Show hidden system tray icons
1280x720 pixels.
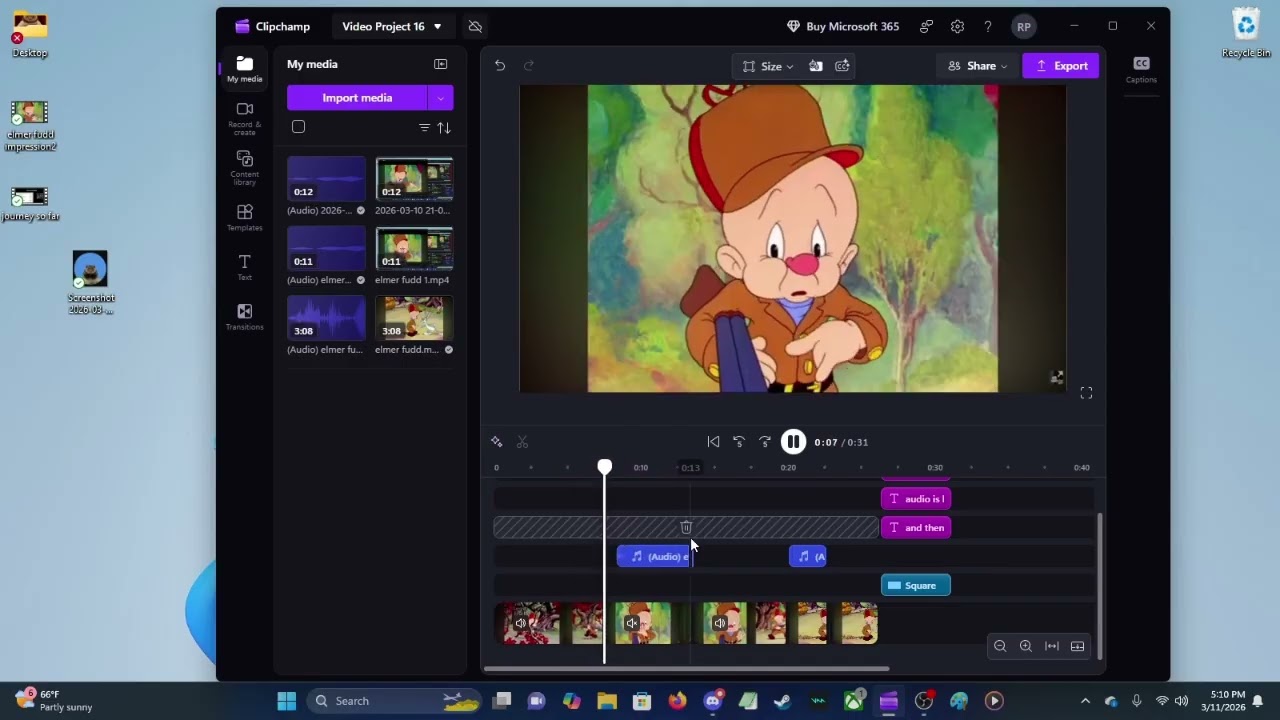(x=1085, y=701)
